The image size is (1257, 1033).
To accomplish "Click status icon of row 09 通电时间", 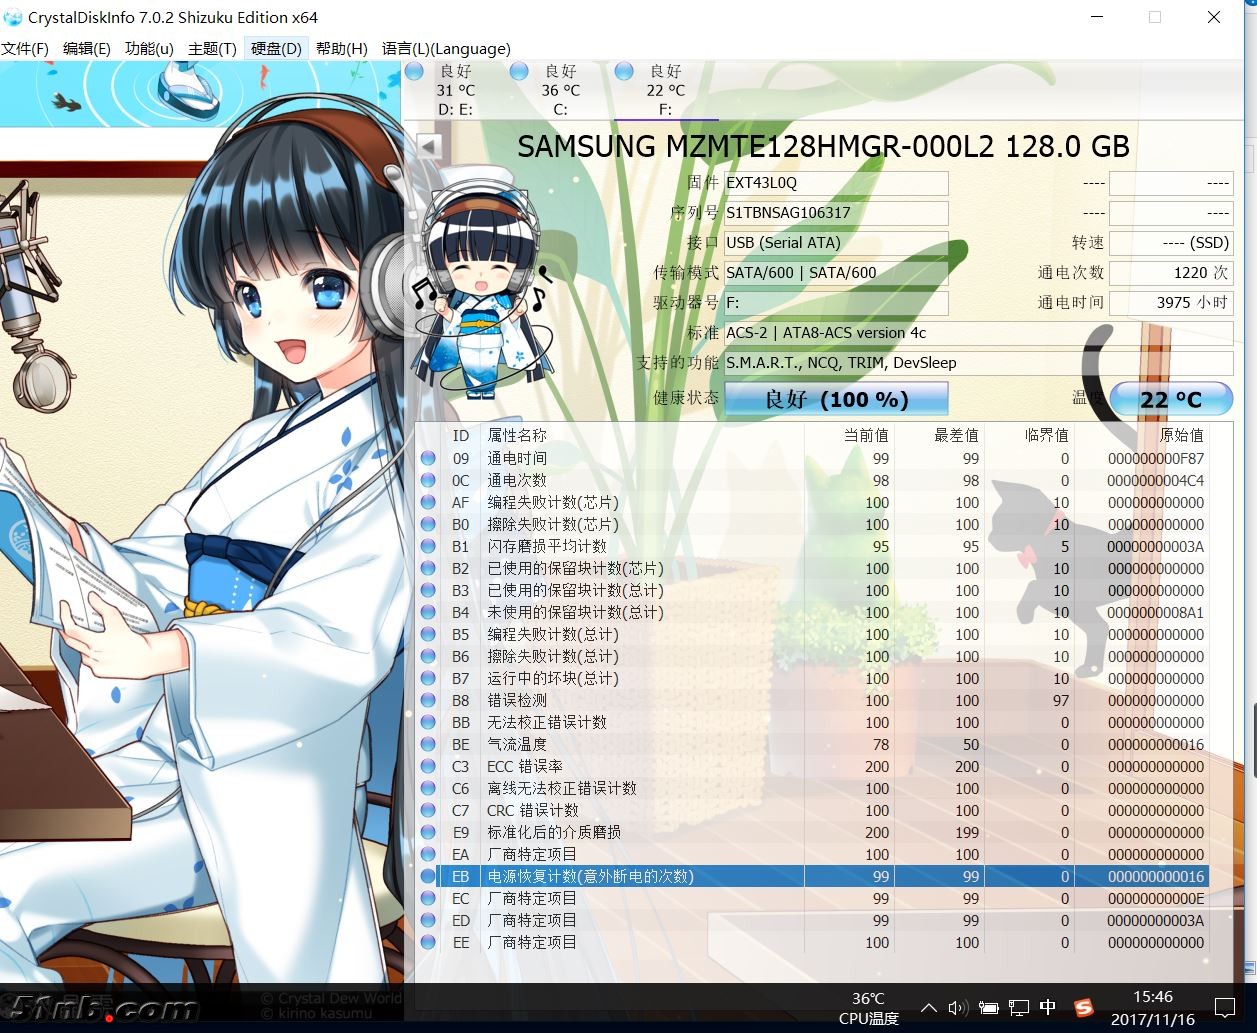I will tap(429, 458).
